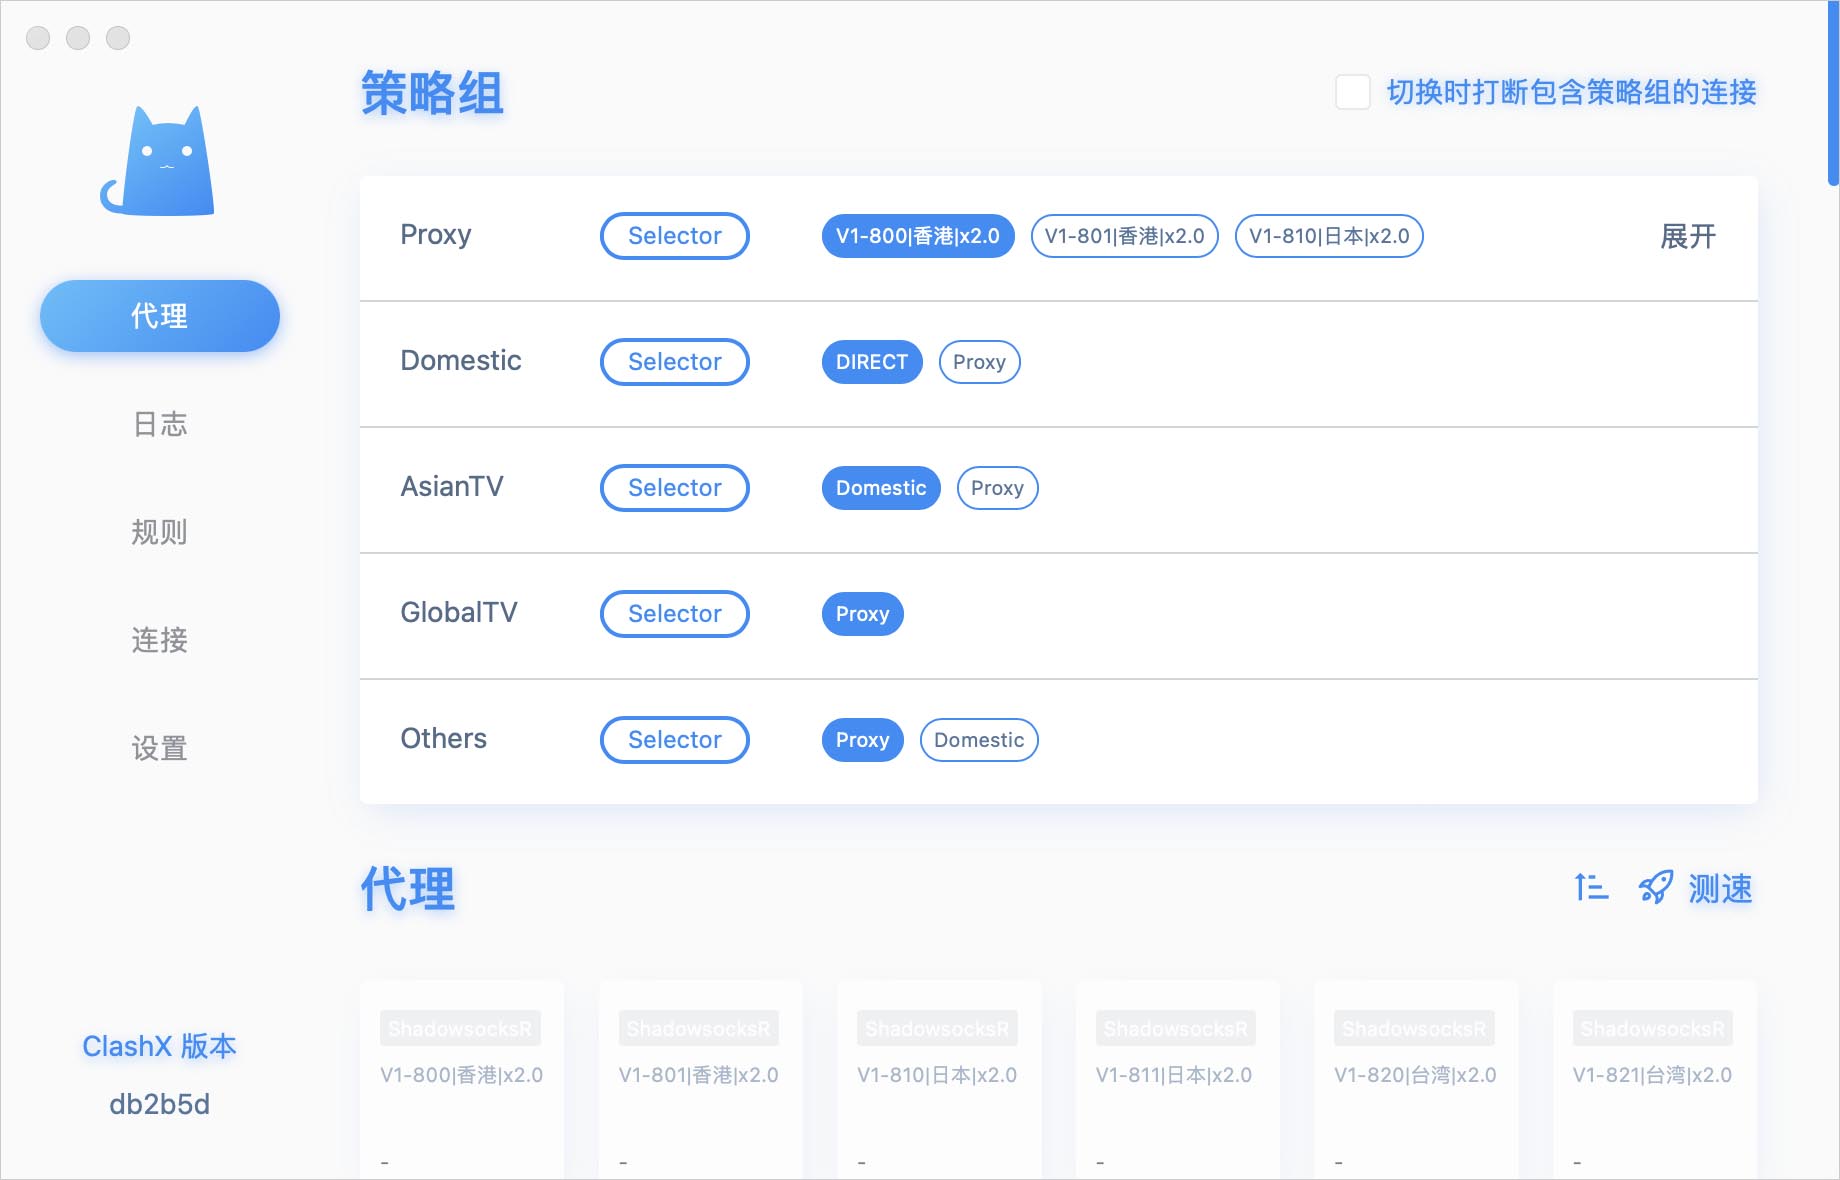
Task: Open the 规则 rules tab
Action: point(160,532)
